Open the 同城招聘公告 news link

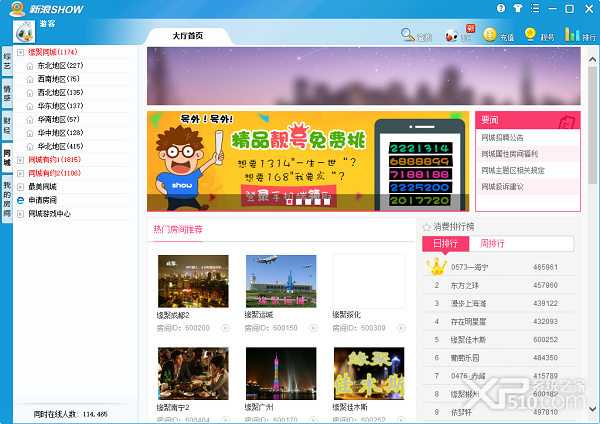coord(502,138)
